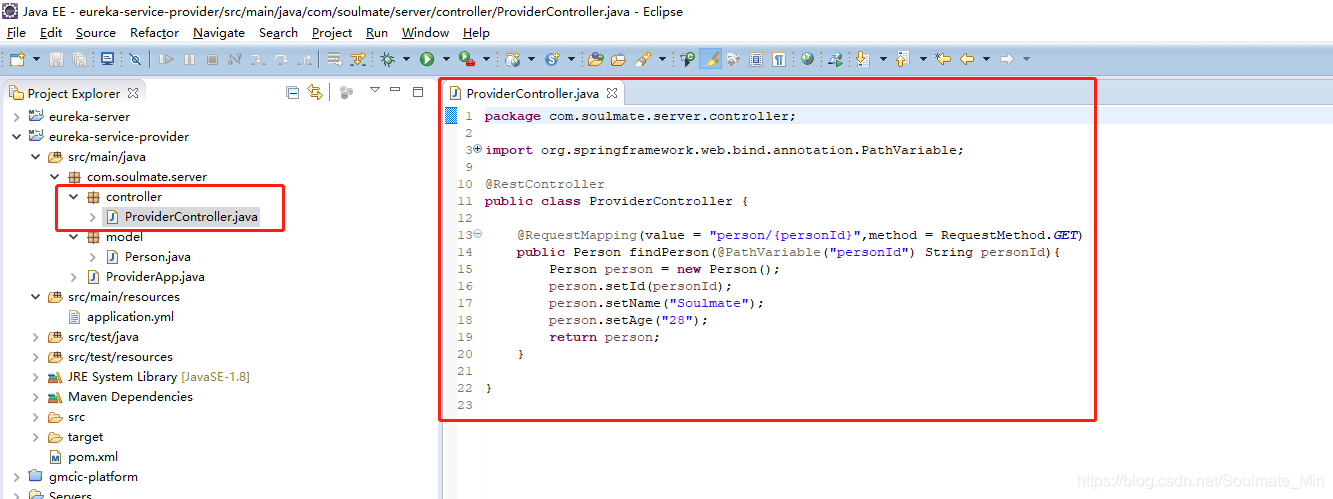The width and height of the screenshot is (1333, 499).
Task: Open the Window menu
Action: [425, 32]
